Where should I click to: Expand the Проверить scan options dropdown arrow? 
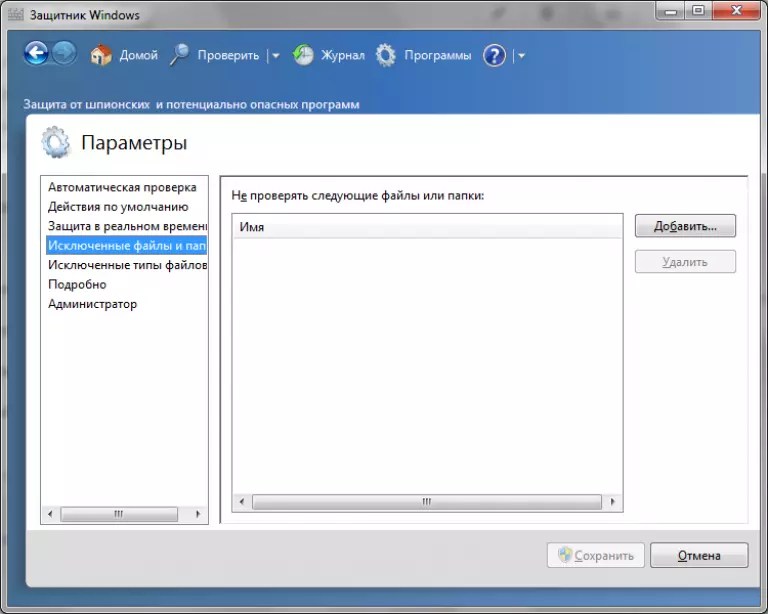point(275,56)
